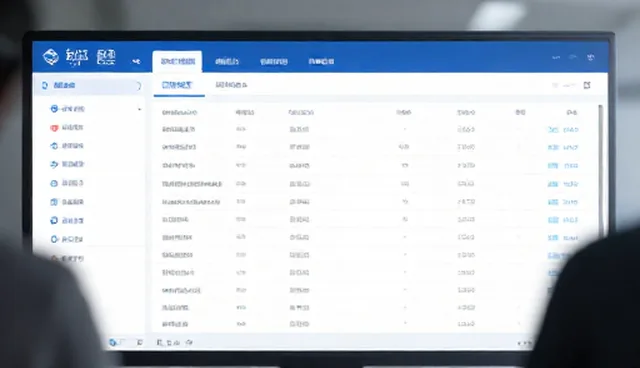The width and height of the screenshot is (640, 368).
Task: Select the active white tab in the blue header
Action: 177,62
